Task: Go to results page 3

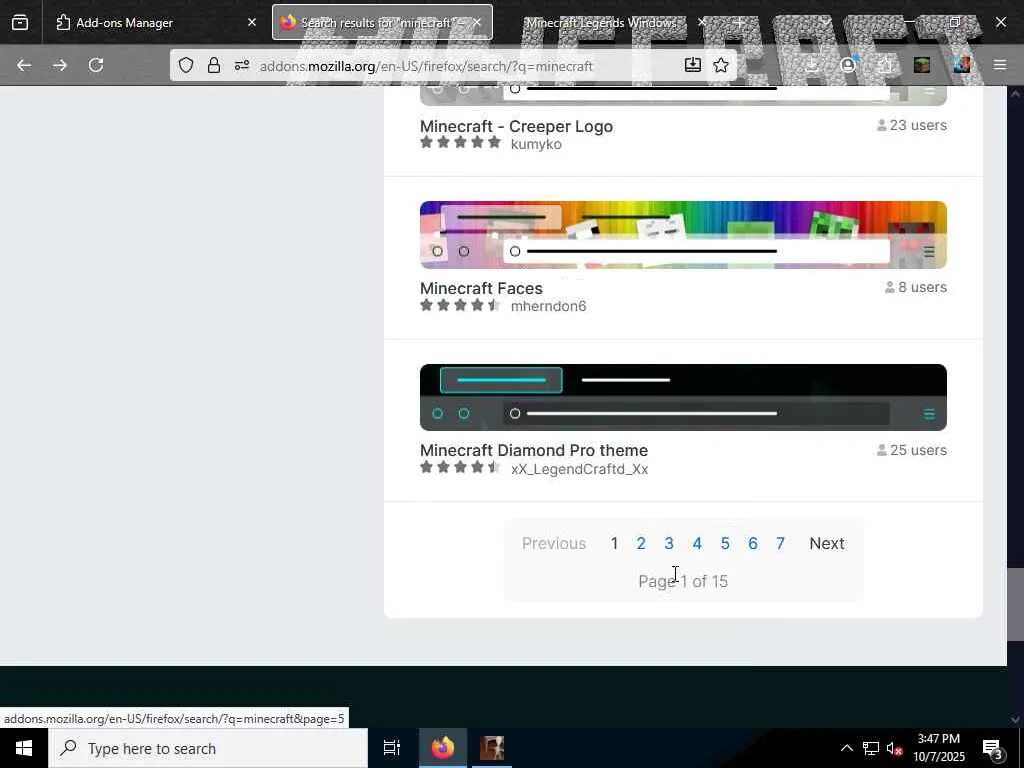Action: coord(669,543)
